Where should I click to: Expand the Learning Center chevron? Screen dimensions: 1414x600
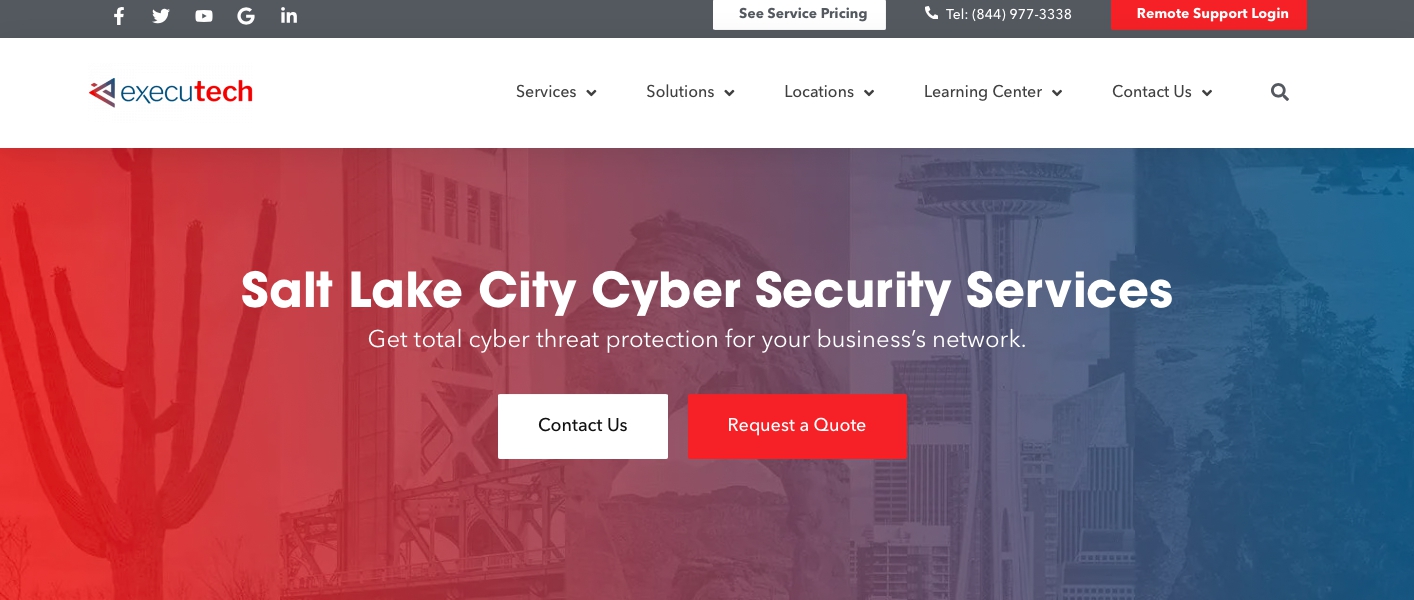[1057, 93]
